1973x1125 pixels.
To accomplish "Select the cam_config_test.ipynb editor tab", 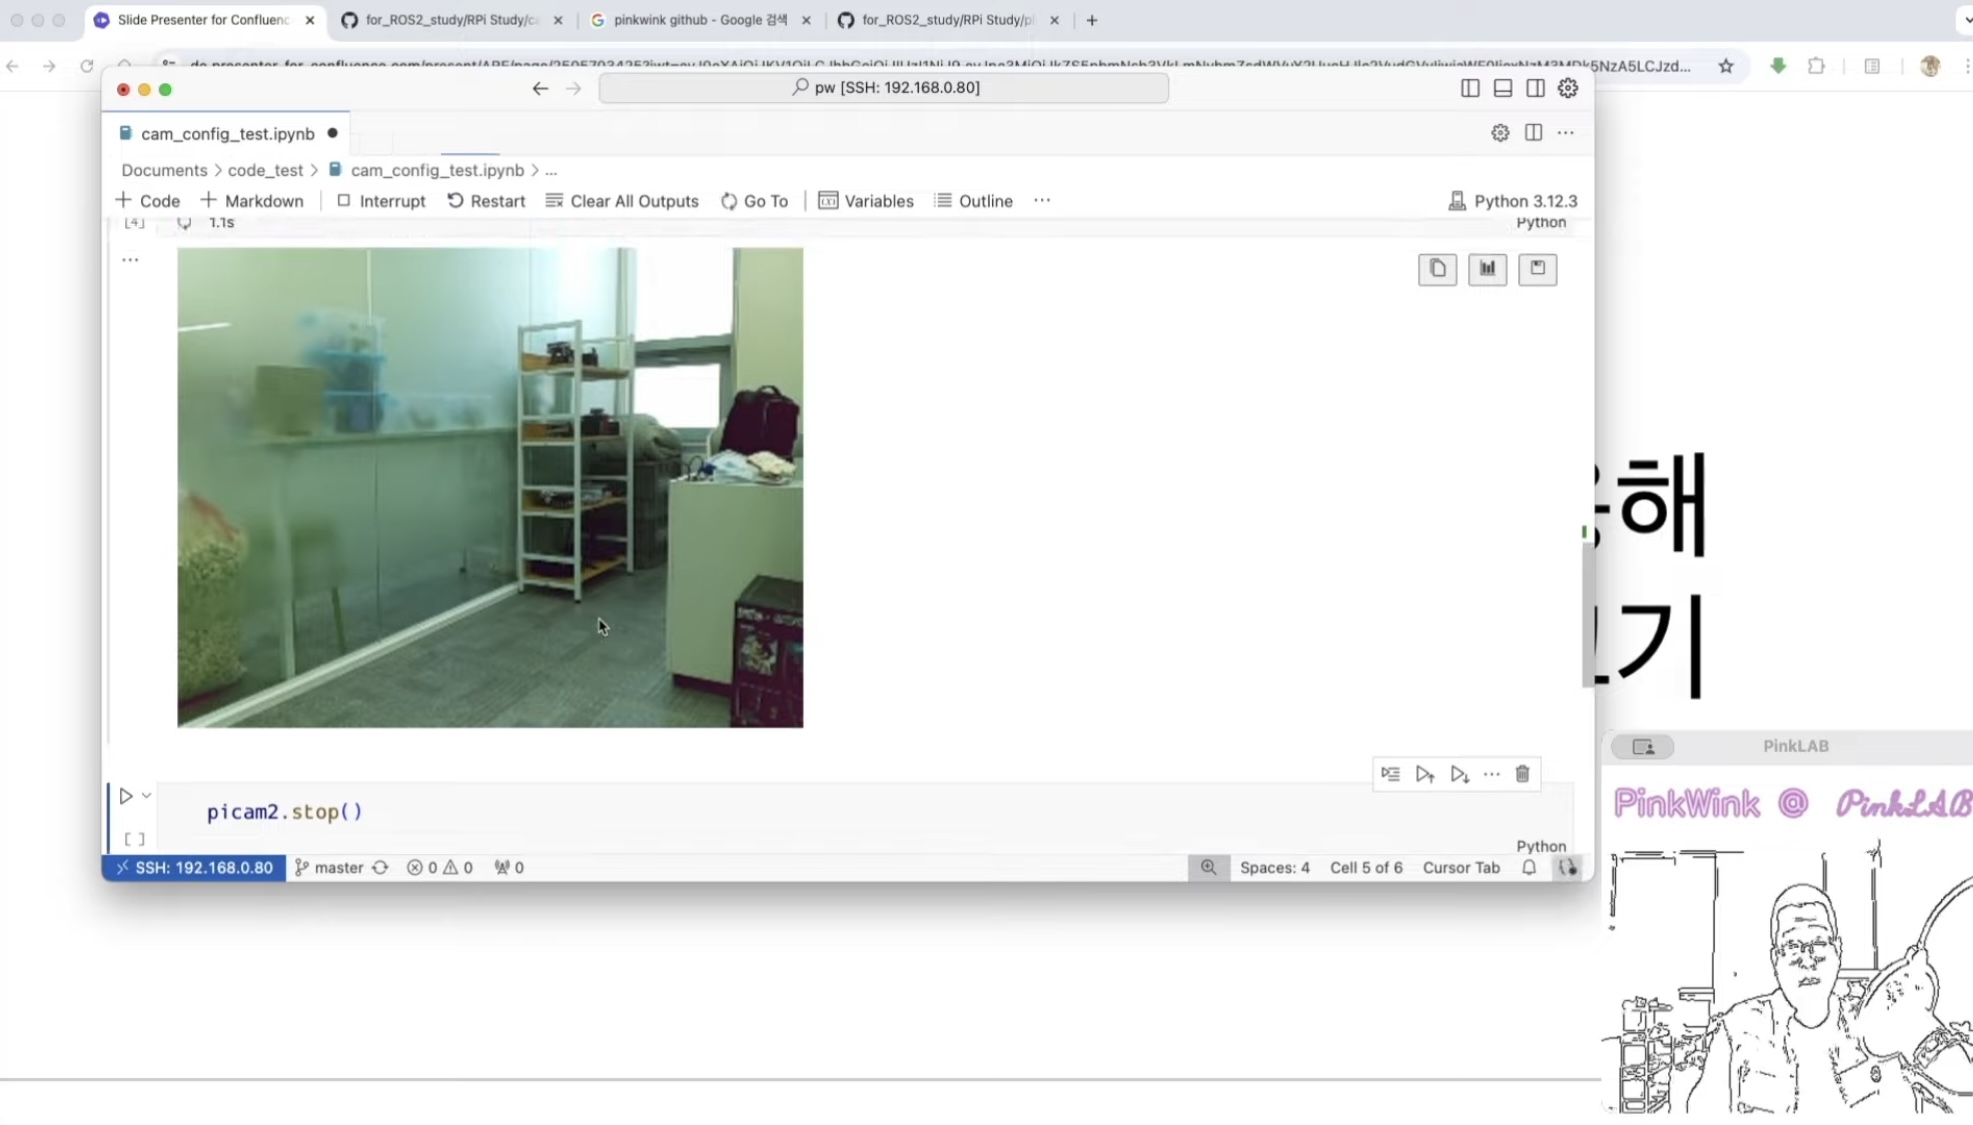I will 227,134.
